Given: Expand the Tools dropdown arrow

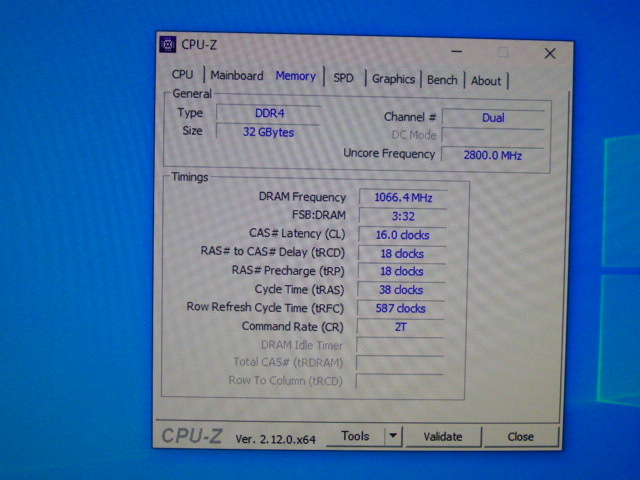Looking at the screenshot, I should (x=393, y=436).
